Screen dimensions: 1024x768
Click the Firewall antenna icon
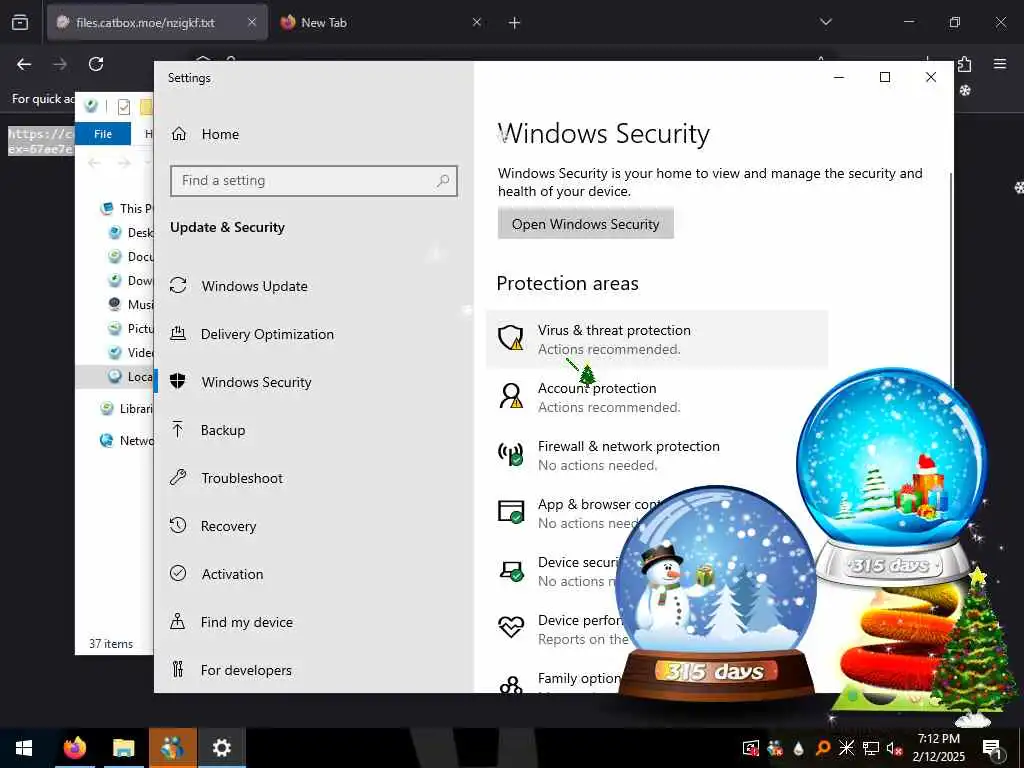tap(511, 453)
